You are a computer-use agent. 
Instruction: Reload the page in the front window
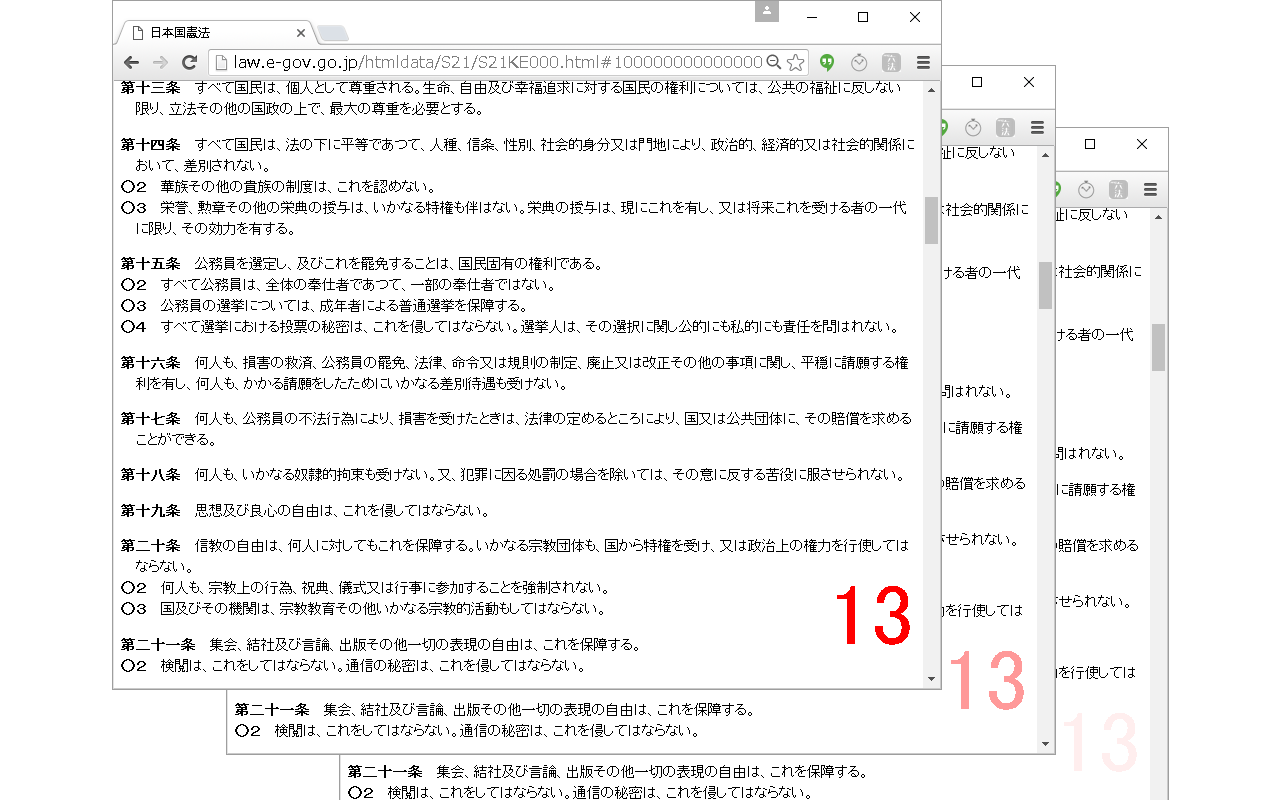point(189,62)
